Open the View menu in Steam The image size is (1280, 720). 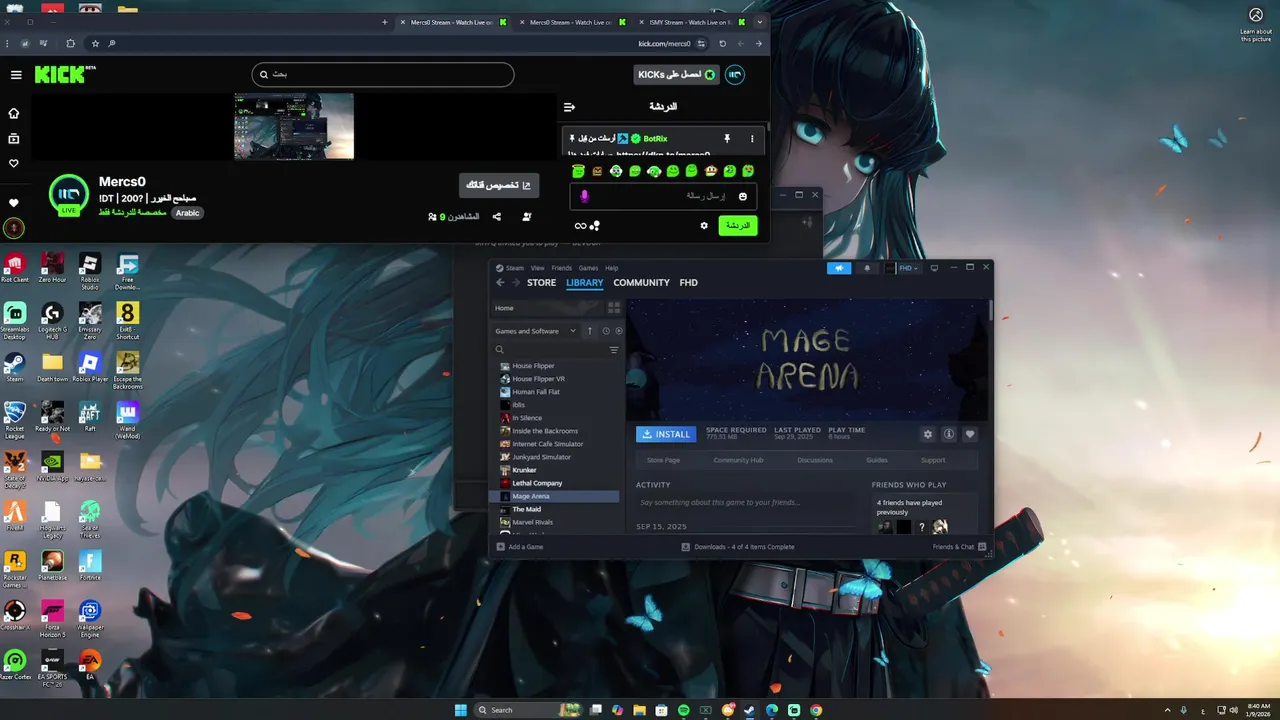coord(537,268)
